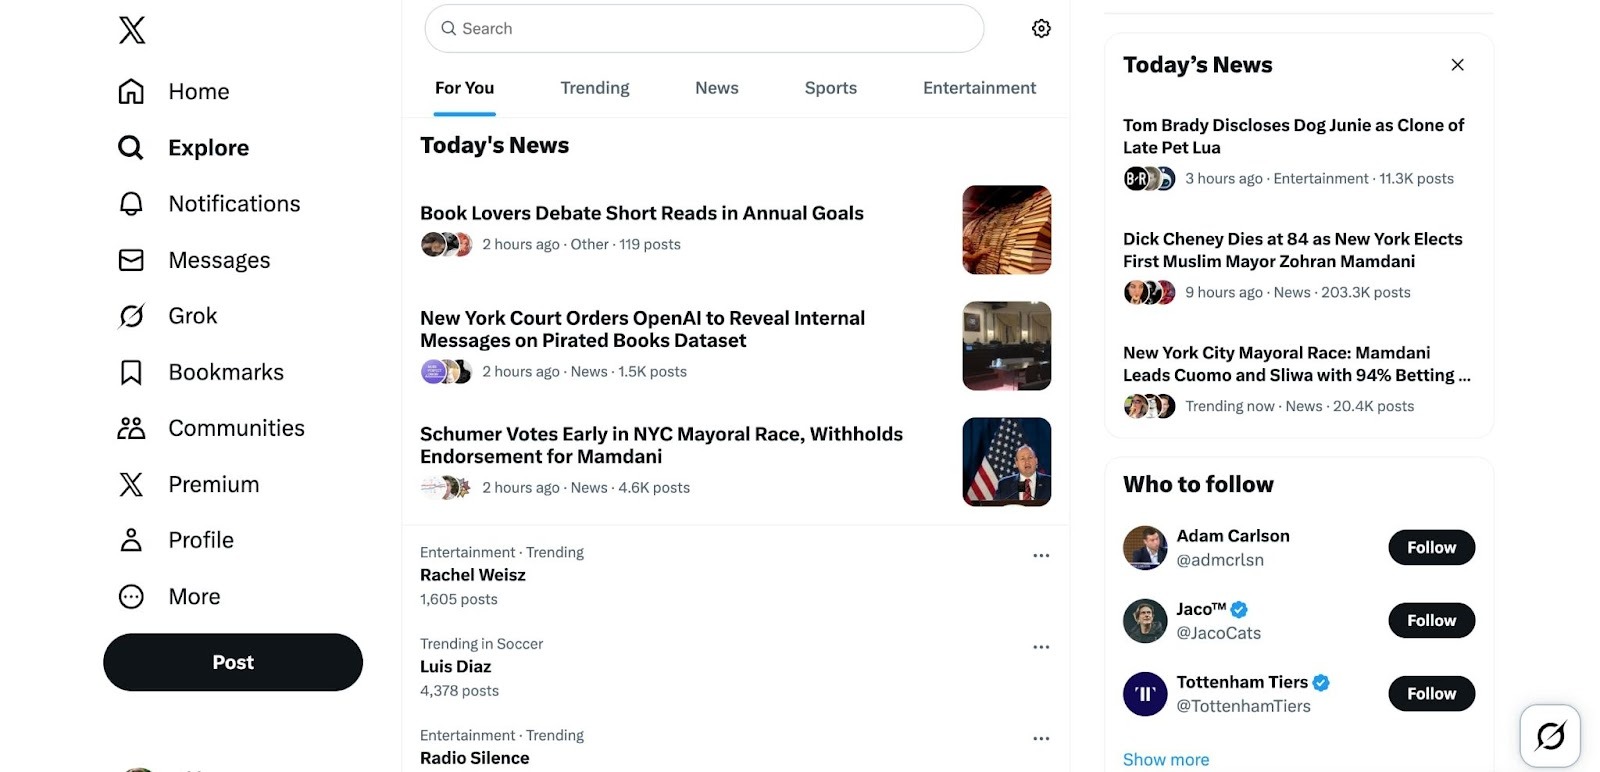Click the @JacoCats handle

(1219, 633)
